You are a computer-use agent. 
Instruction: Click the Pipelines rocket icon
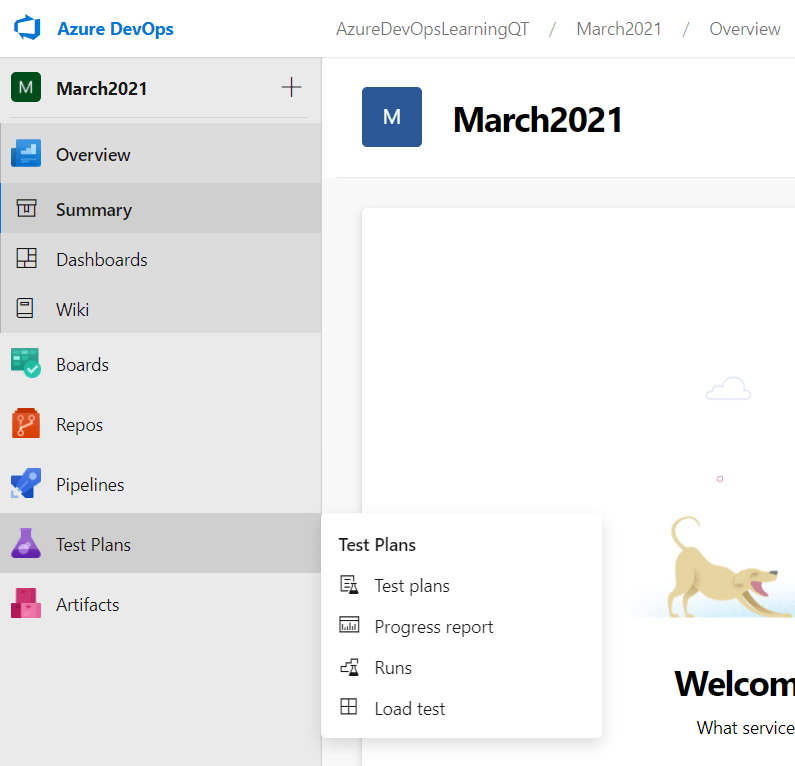click(x=26, y=483)
